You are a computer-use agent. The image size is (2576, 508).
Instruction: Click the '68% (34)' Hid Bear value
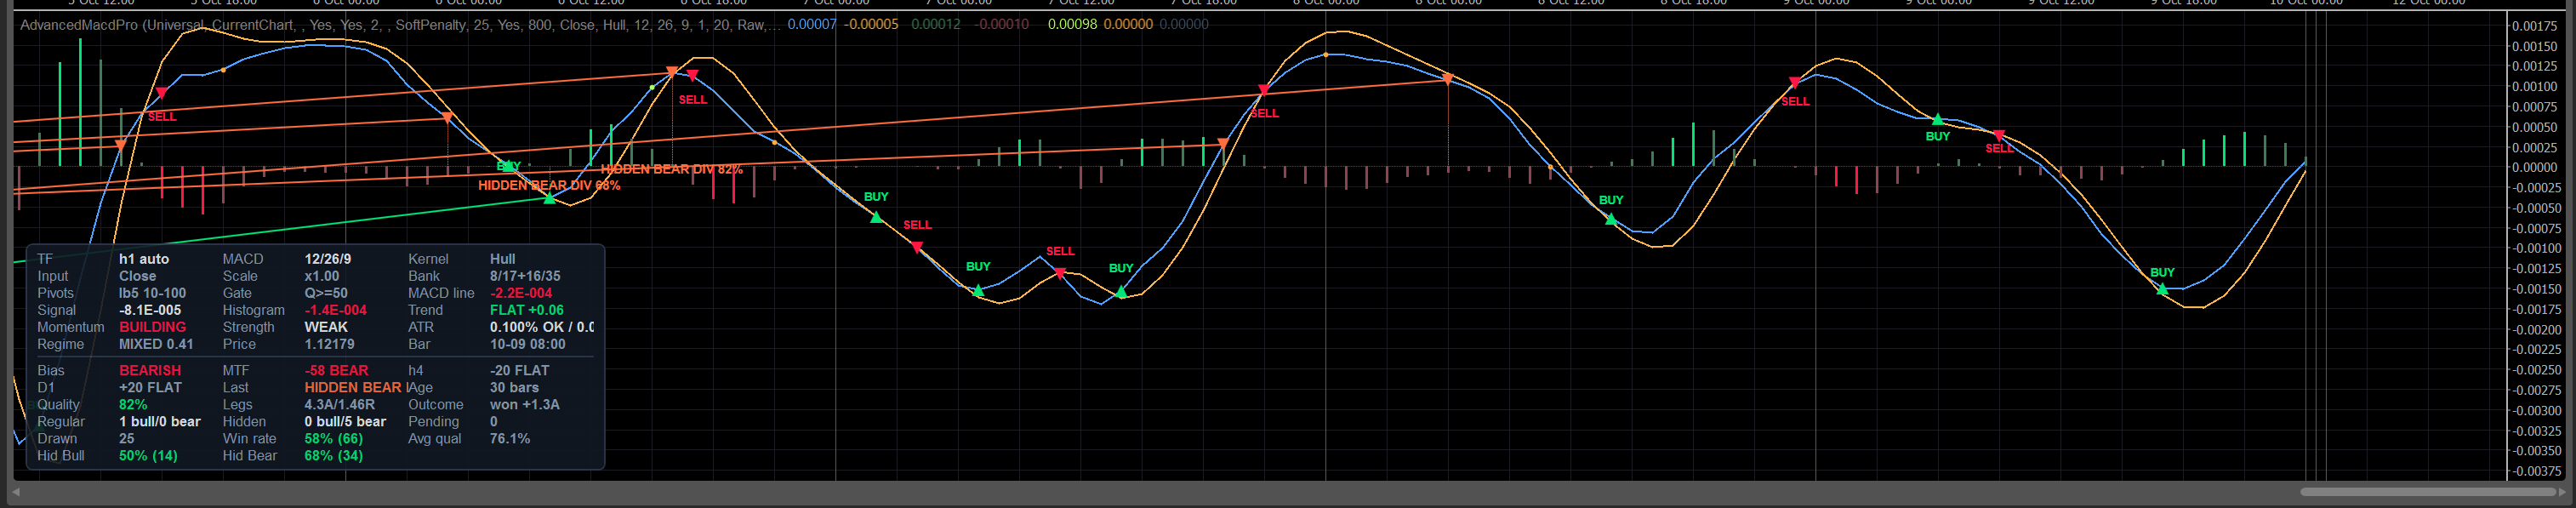click(334, 455)
